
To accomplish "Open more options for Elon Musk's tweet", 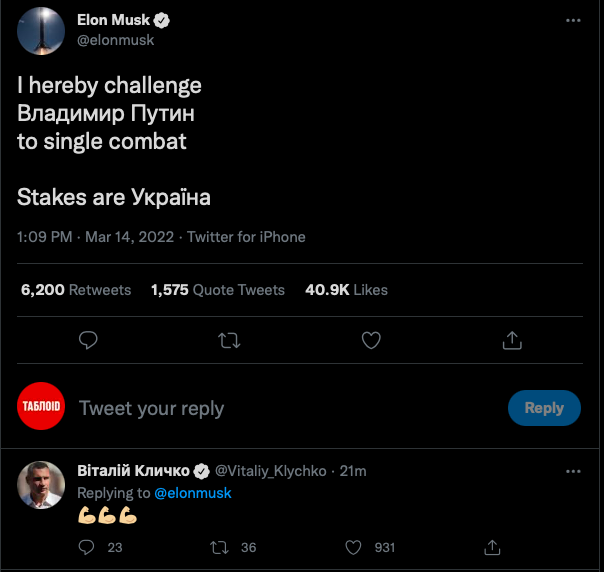I will click(573, 20).
